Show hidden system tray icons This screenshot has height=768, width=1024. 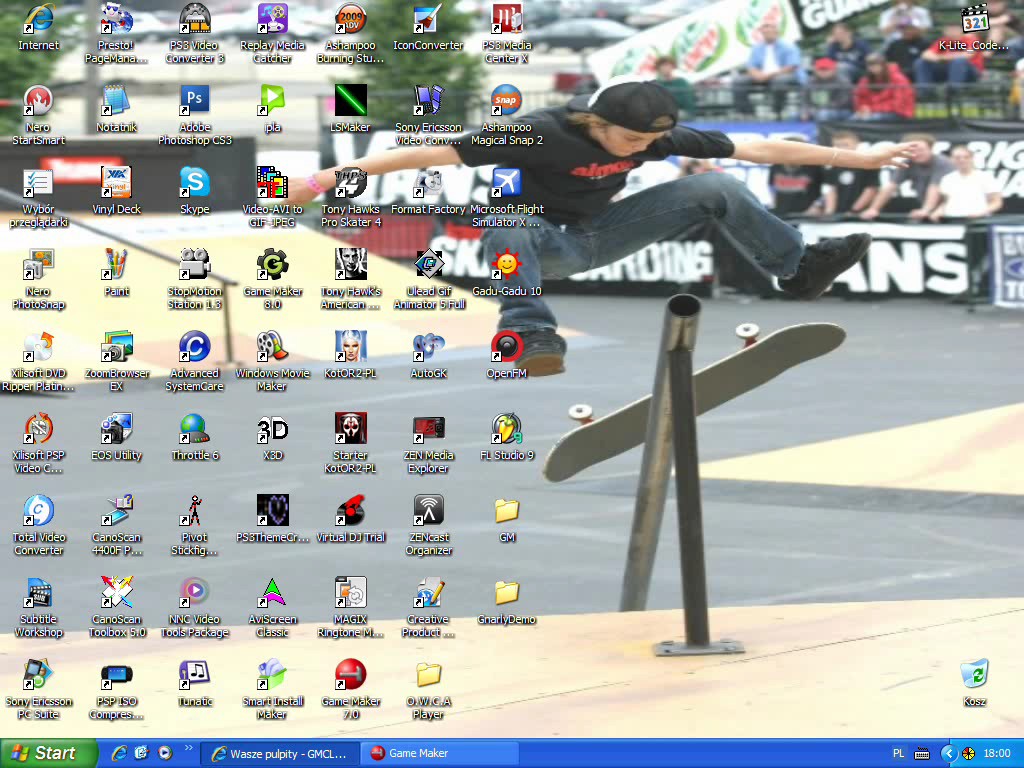(948, 753)
